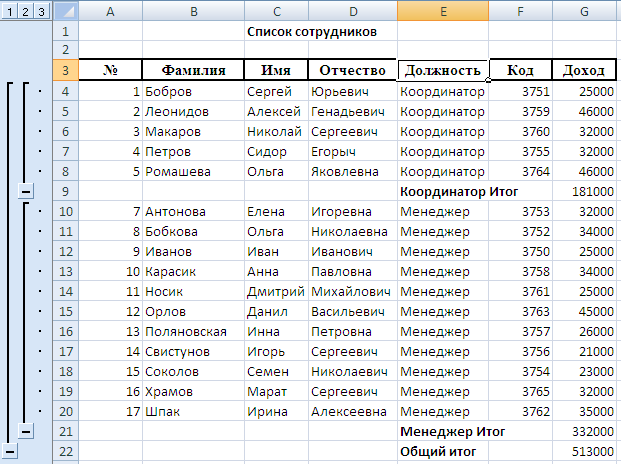Viewport: 621px width, 464px height.
Task: Select the cell Леонидов
Action: click(x=193, y=112)
